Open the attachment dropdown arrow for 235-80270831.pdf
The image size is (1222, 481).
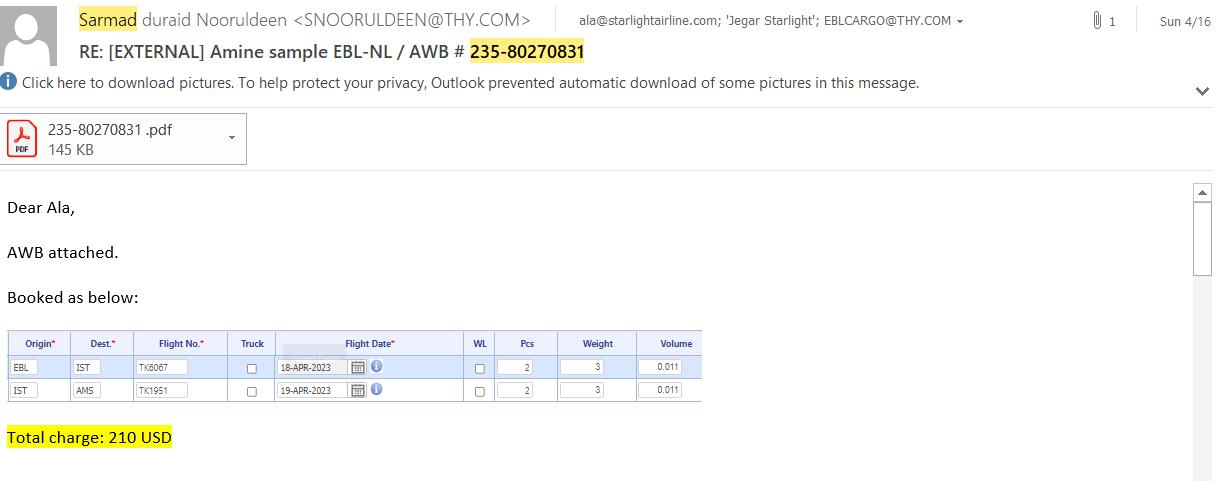[x=232, y=138]
